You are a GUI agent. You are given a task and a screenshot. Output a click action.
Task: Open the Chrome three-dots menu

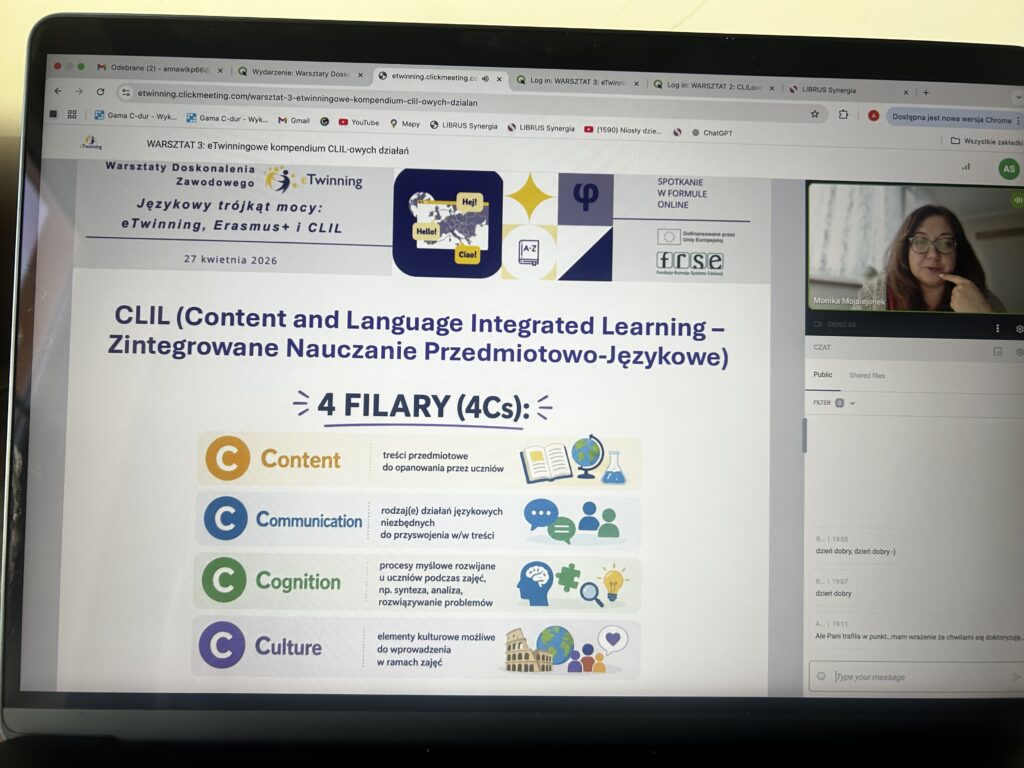[1018, 120]
